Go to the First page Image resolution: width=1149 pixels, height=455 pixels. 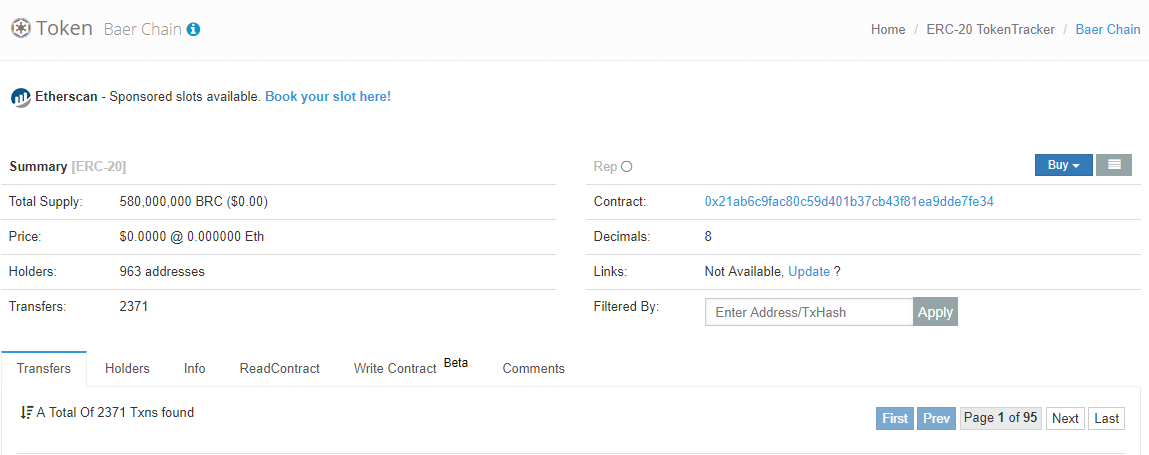895,418
